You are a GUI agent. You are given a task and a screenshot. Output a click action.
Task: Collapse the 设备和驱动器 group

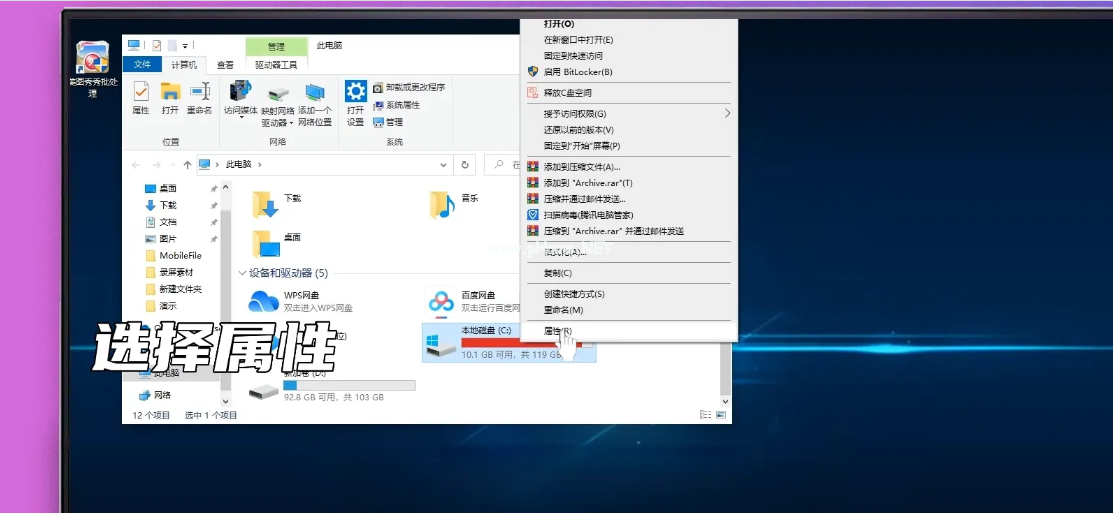pyautogui.click(x=242, y=273)
